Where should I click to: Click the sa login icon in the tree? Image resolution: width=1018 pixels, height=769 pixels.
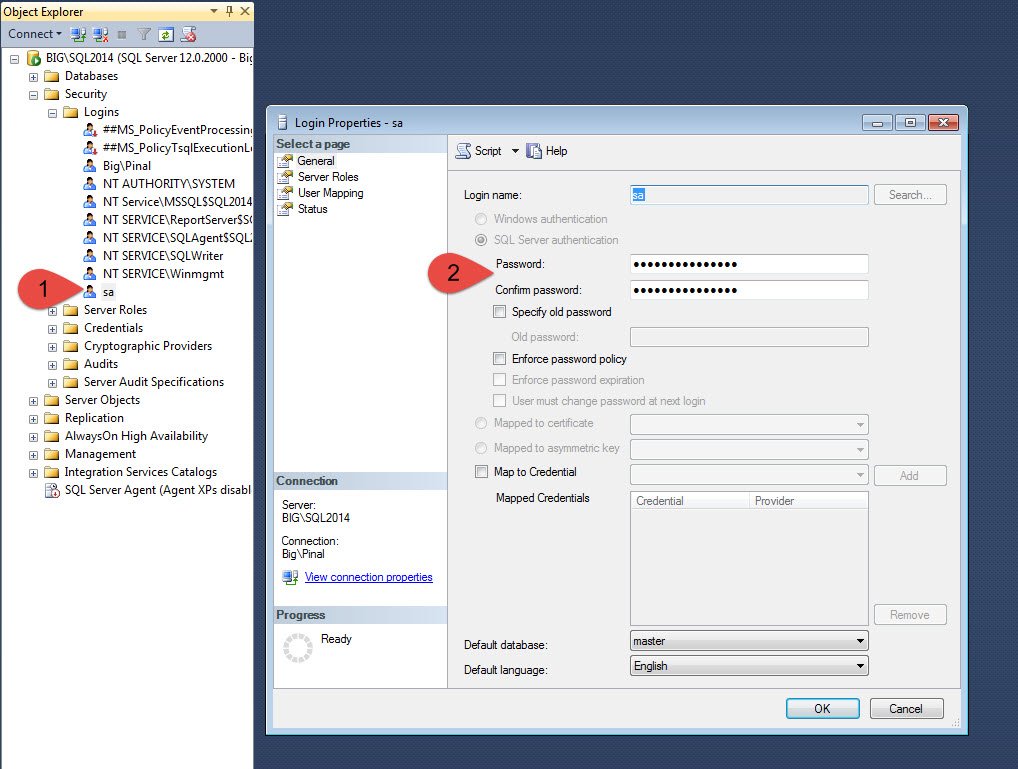point(90,292)
